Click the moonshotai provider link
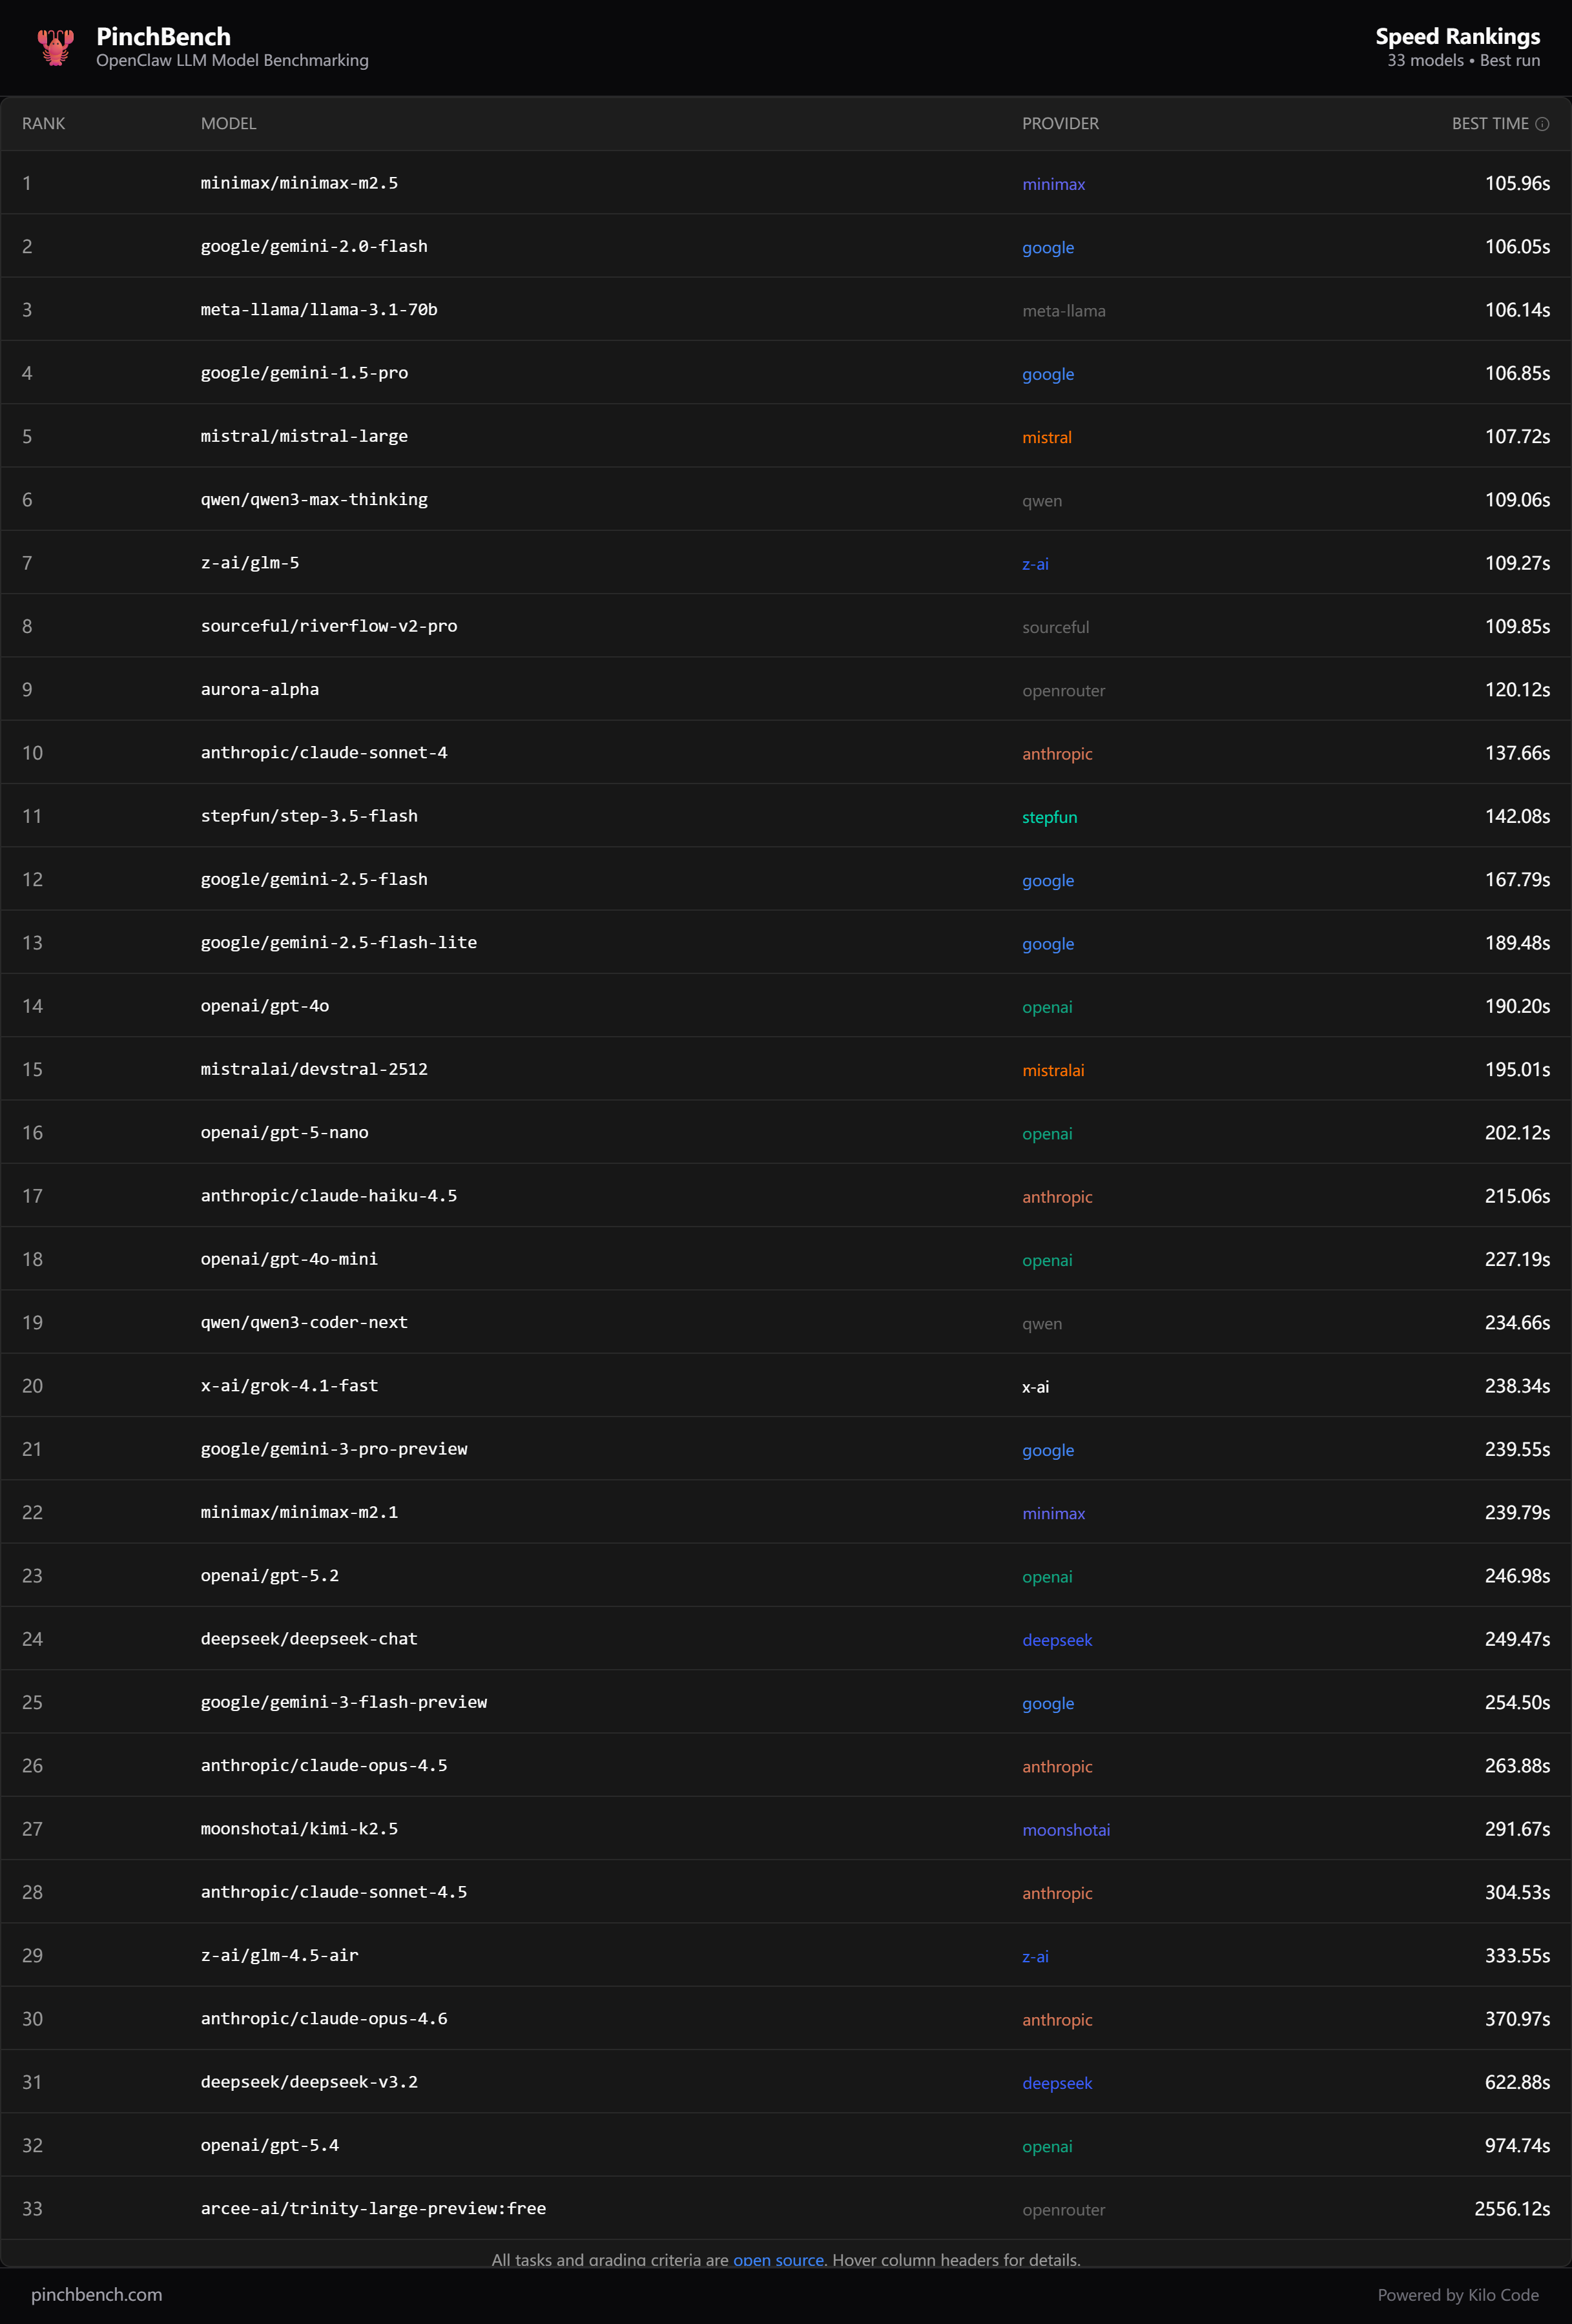This screenshot has height=2324, width=1572. point(1066,1830)
